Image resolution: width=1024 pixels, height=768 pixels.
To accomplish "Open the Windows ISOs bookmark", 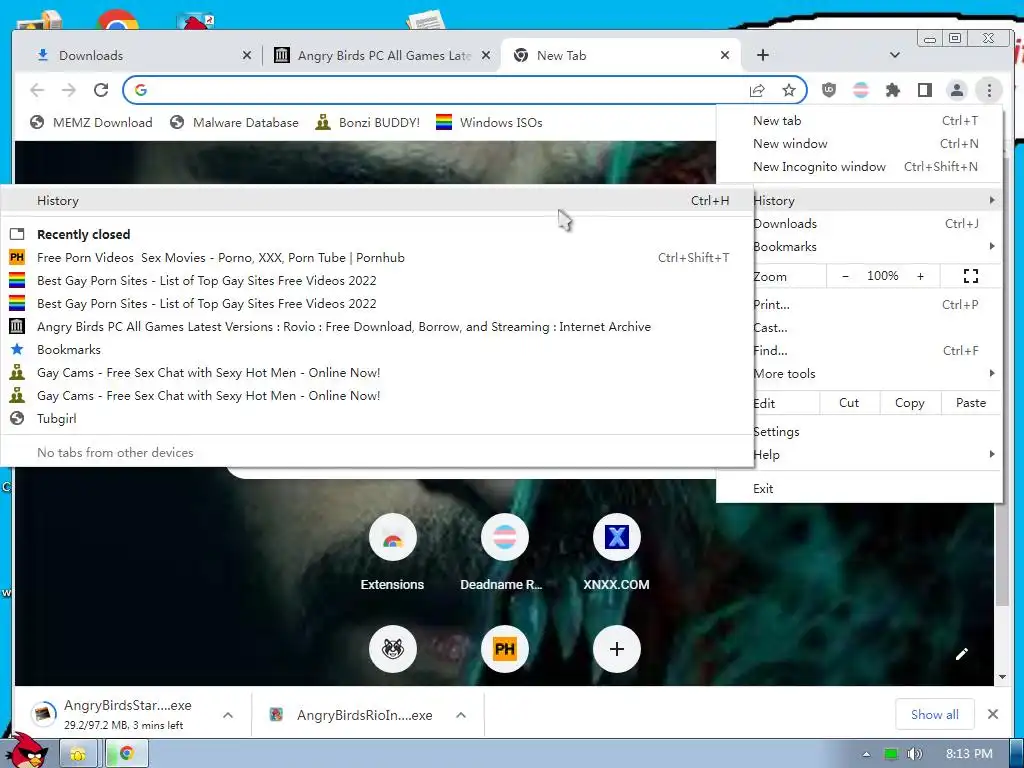I will click(x=489, y=123).
